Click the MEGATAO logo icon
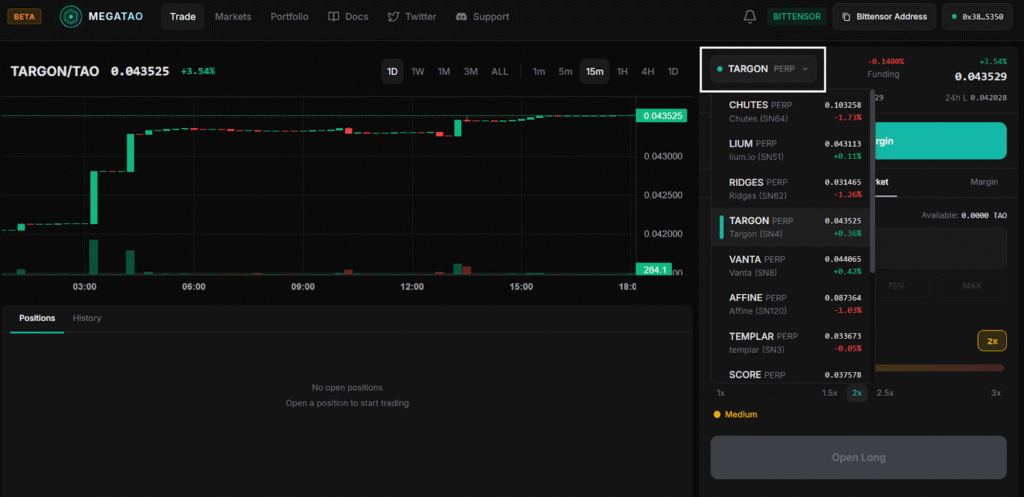This screenshot has width=1024, height=497. [71, 17]
